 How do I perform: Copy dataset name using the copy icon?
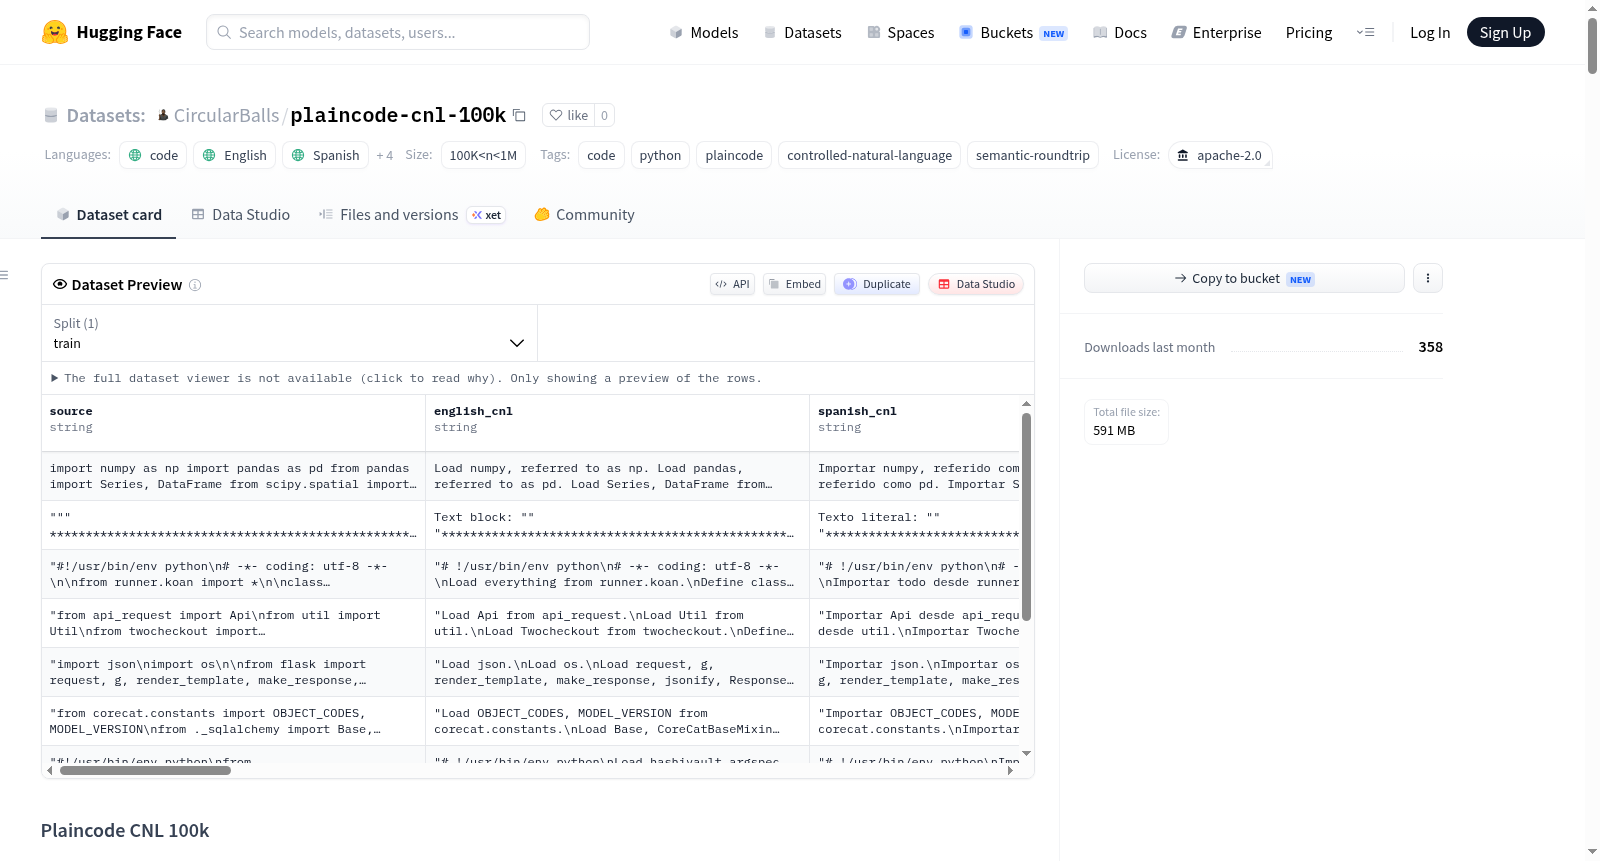click(x=519, y=115)
